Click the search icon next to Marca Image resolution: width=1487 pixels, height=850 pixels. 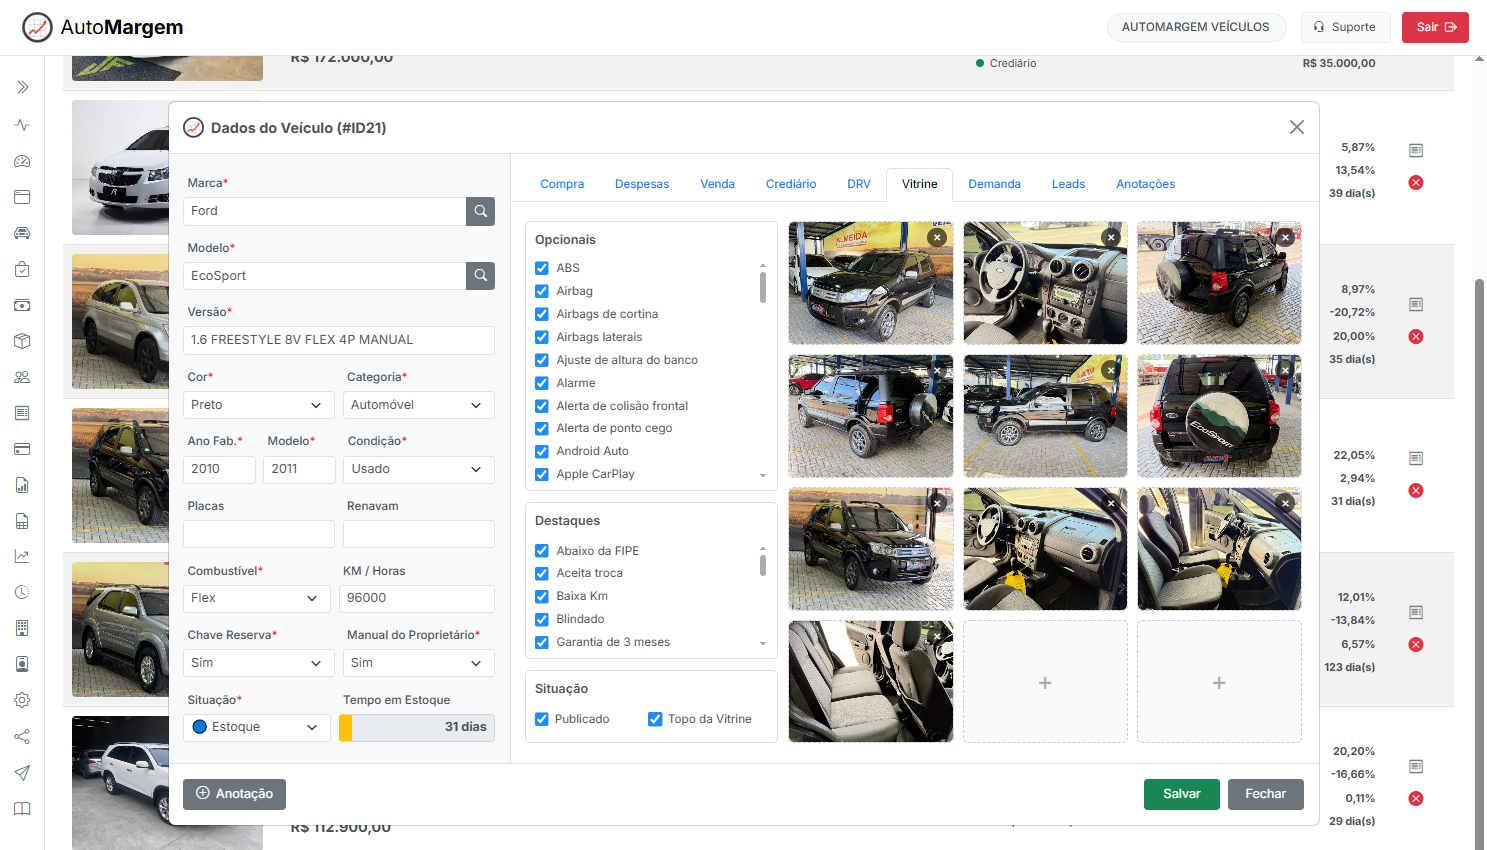pyautogui.click(x=480, y=211)
